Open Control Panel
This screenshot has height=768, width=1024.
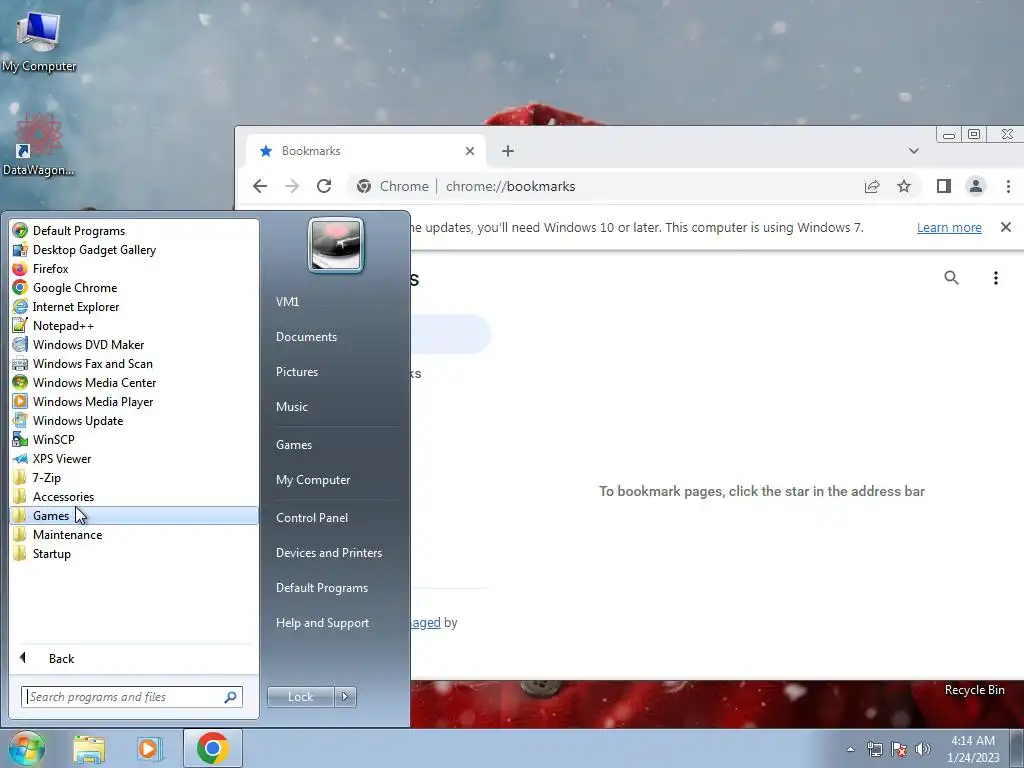(x=312, y=518)
